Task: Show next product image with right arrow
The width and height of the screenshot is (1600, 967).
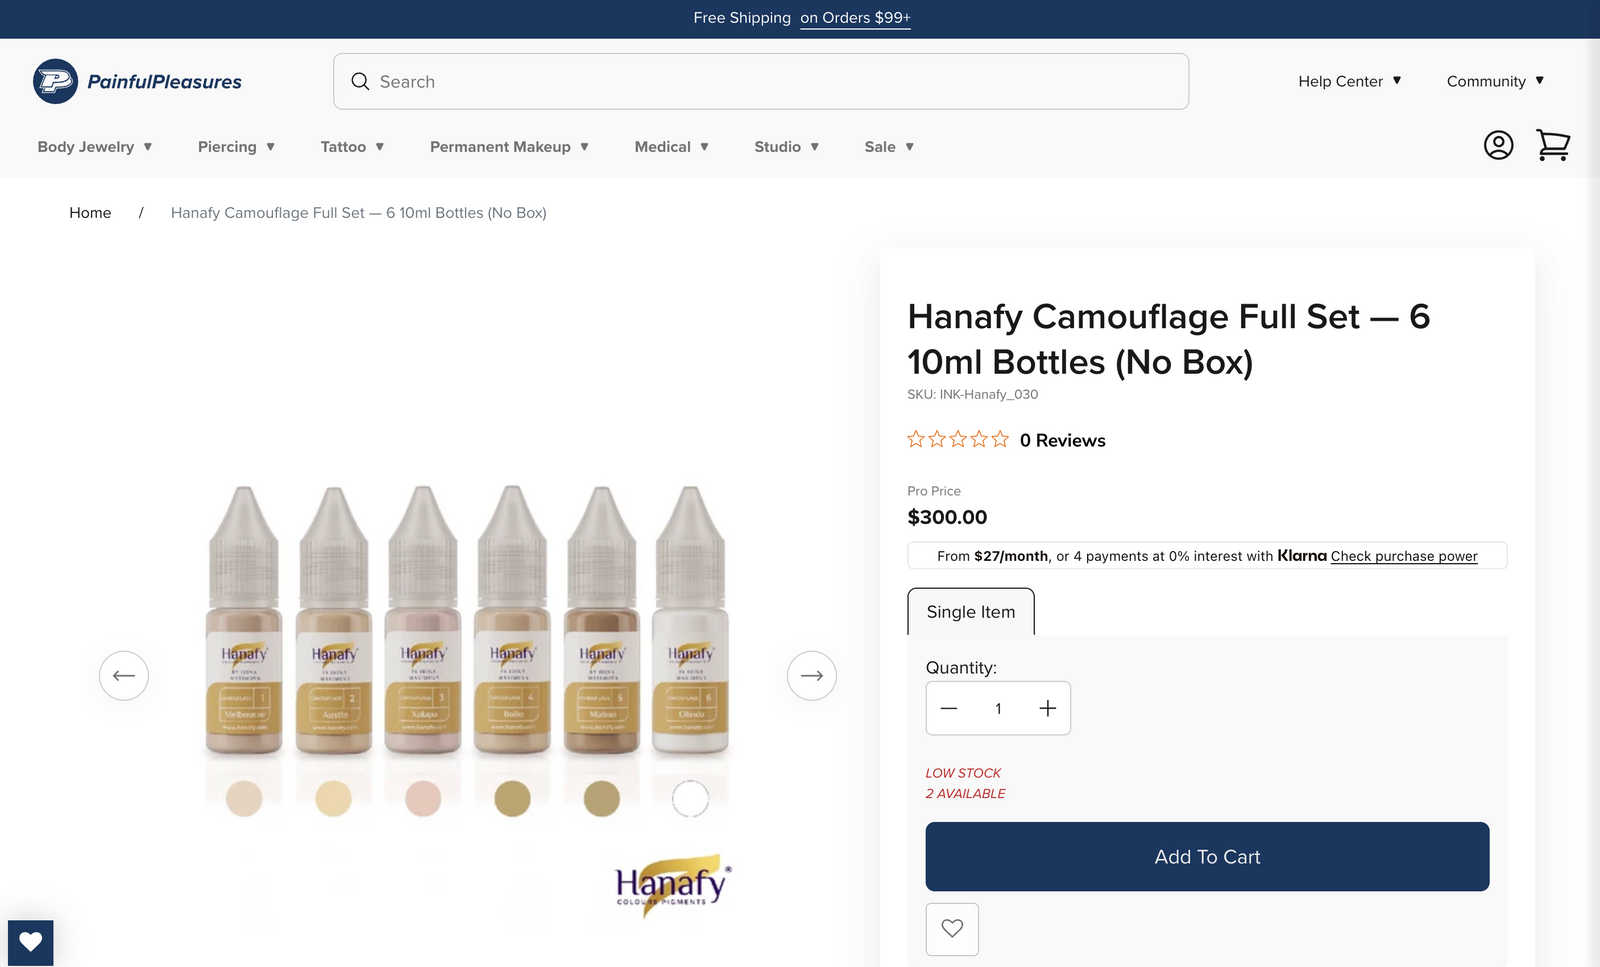Action: (812, 676)
